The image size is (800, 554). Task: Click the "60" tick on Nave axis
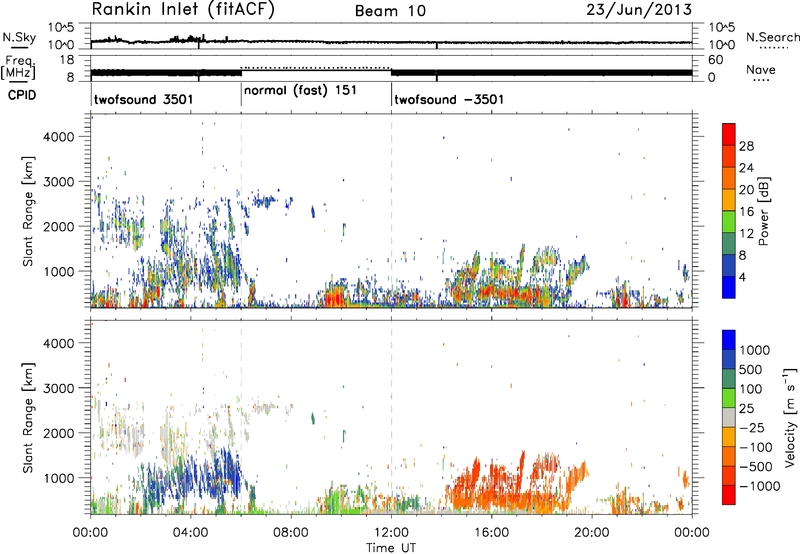click(715, 60)
